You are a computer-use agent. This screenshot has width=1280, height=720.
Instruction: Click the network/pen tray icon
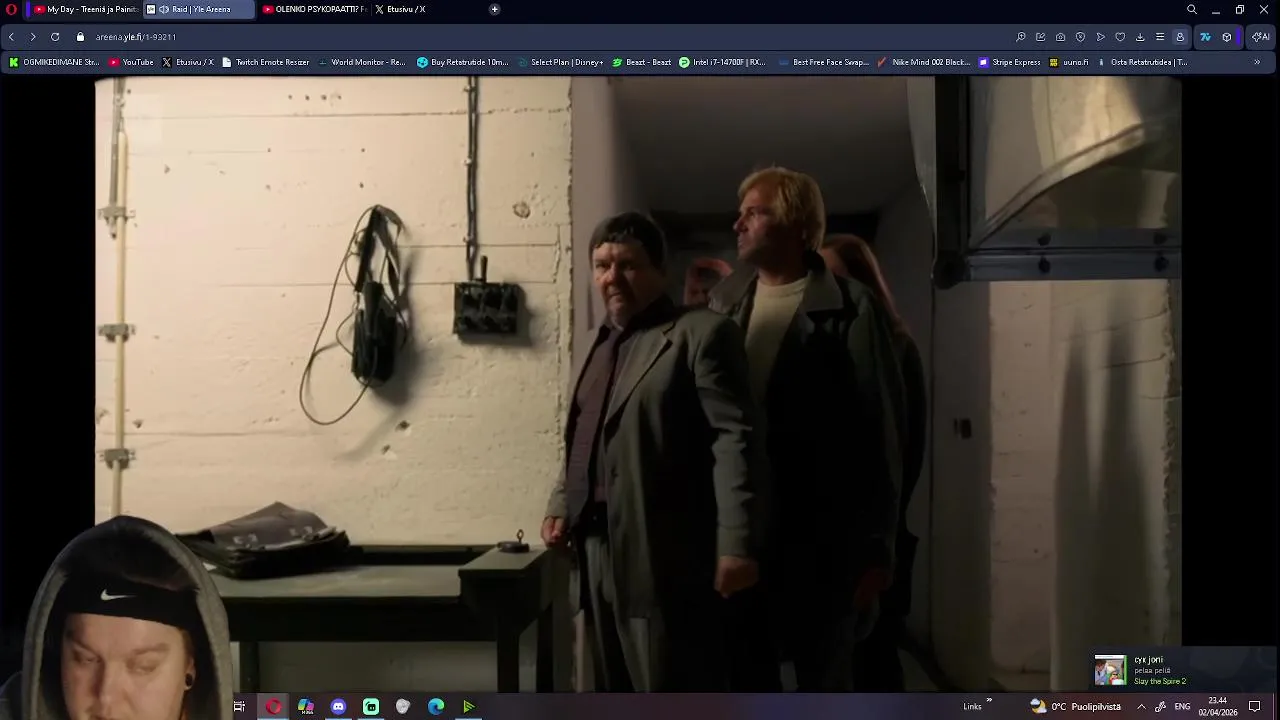(1160, 707)
